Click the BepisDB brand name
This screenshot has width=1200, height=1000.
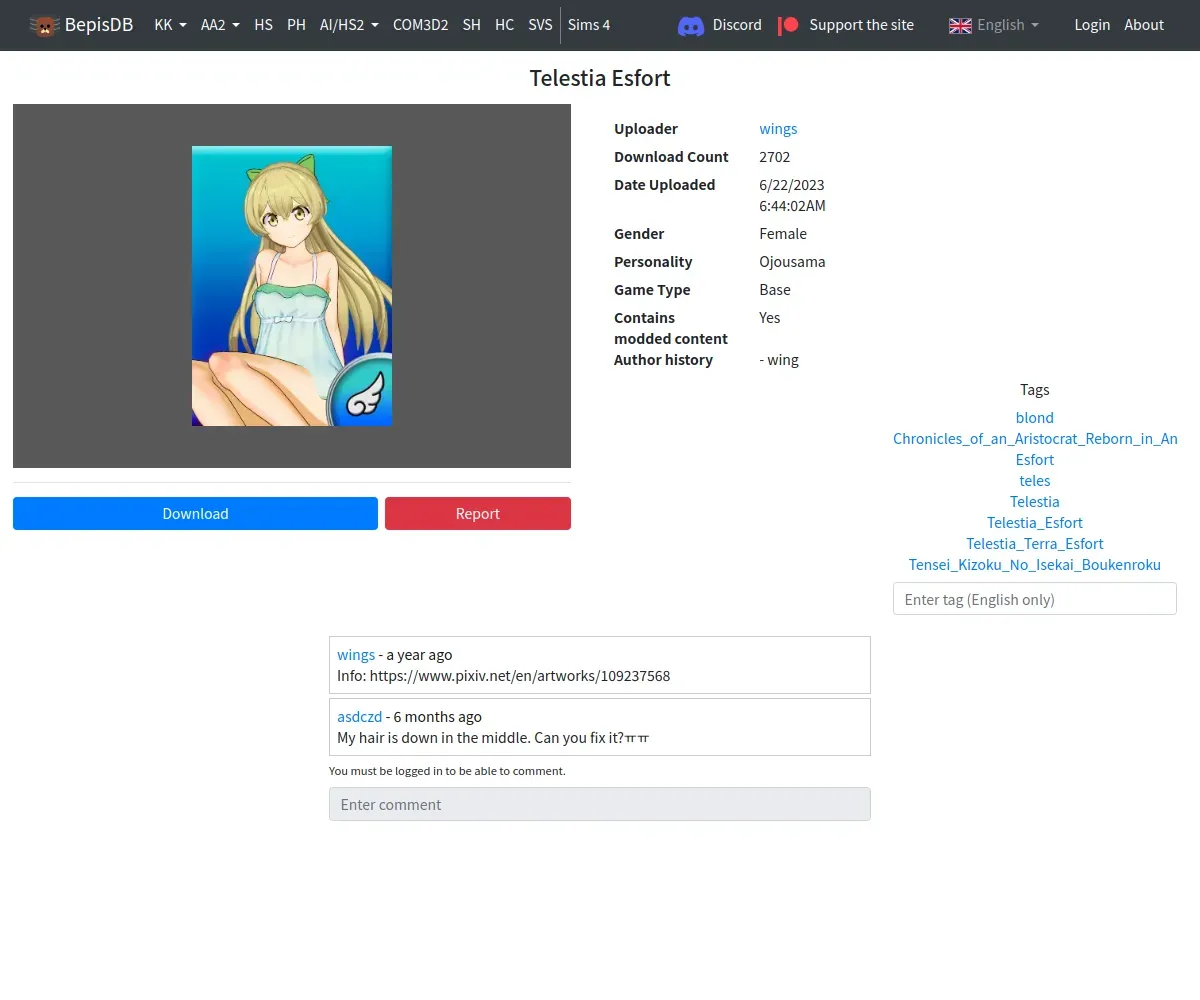[x=99, y=25]
